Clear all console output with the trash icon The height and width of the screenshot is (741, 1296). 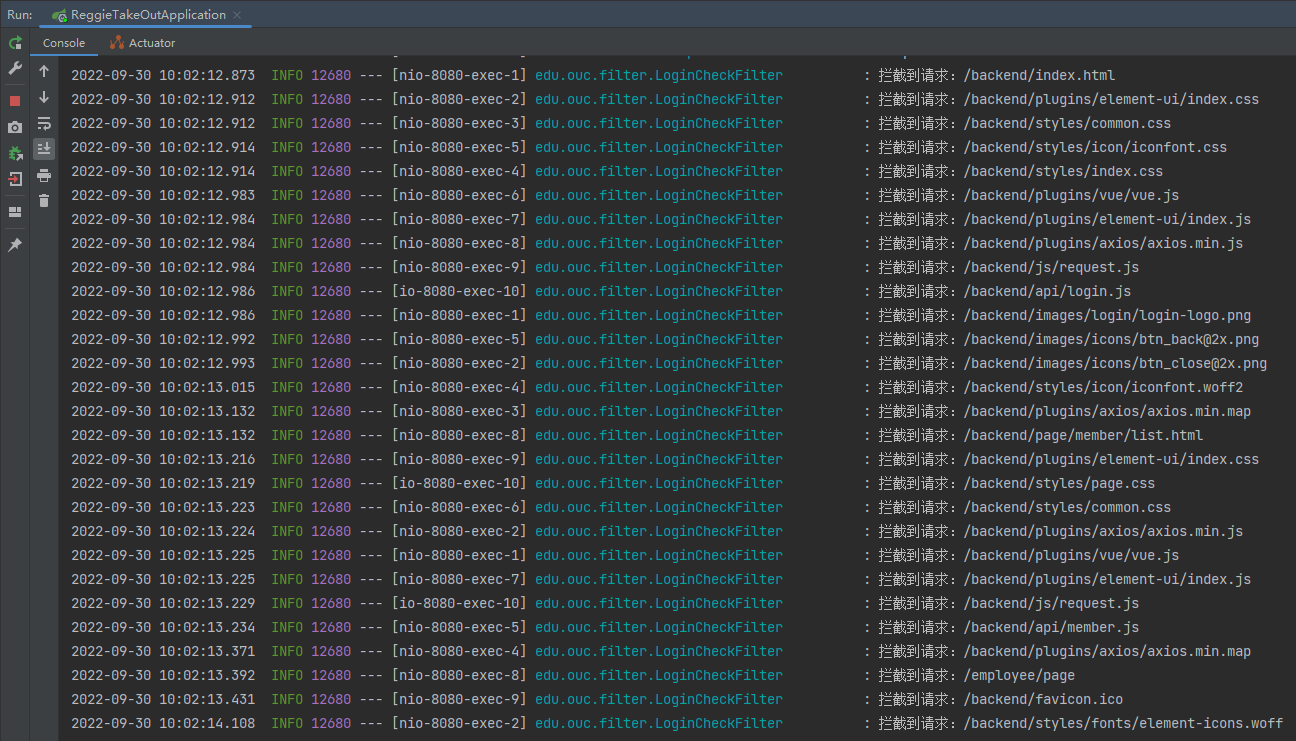pyautogui.click(x=43, y=201)
